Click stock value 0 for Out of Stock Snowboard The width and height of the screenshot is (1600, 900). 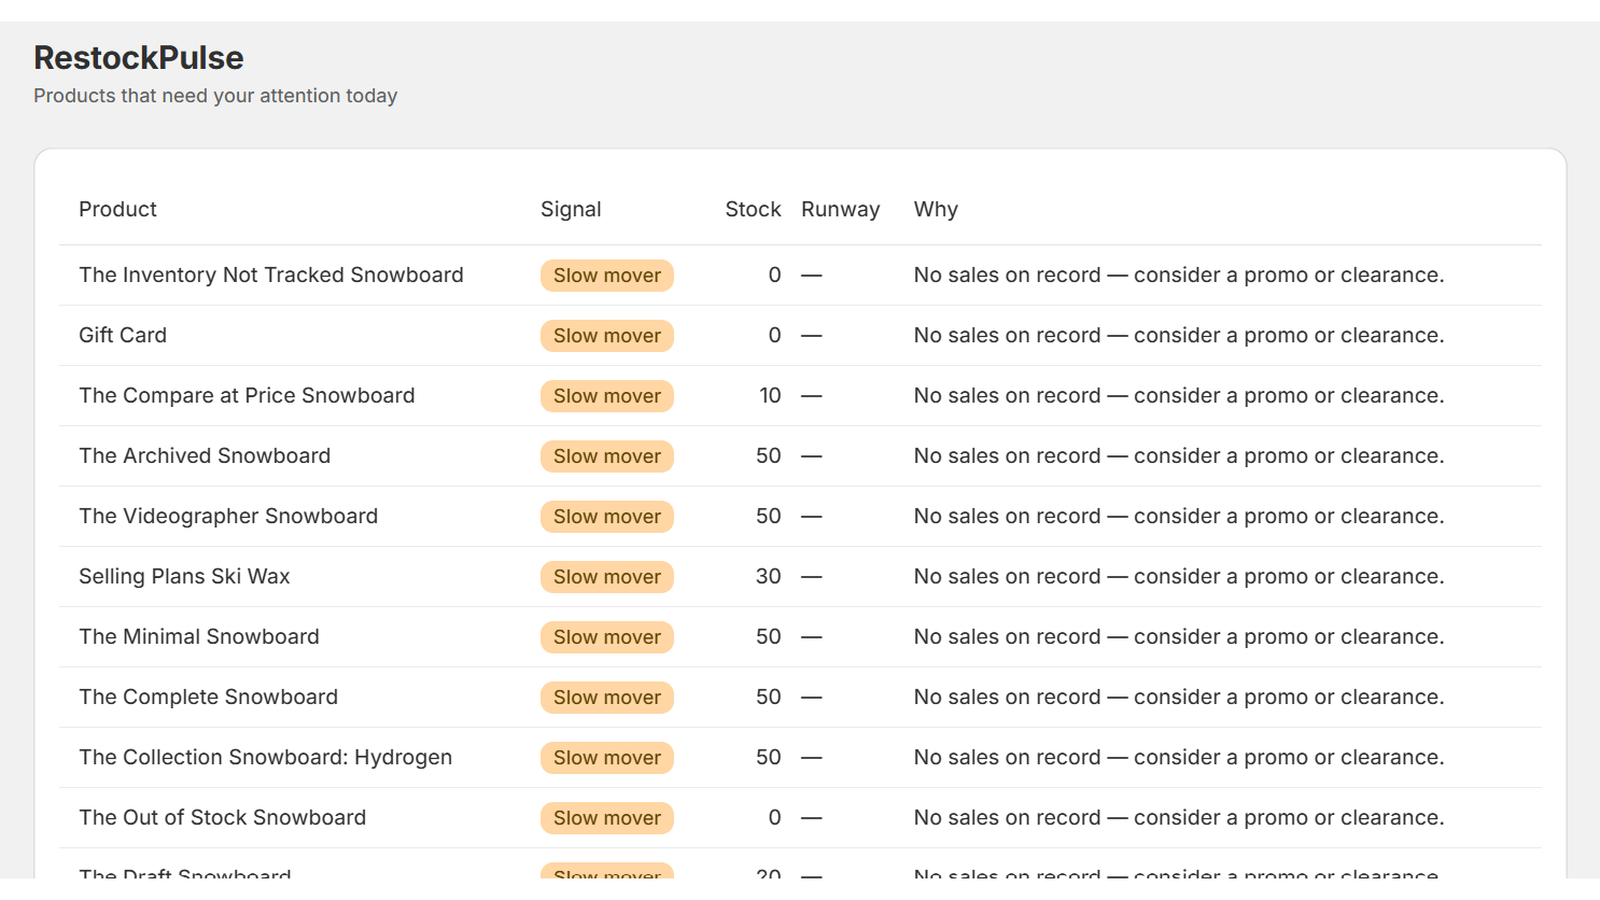point(775,818)
